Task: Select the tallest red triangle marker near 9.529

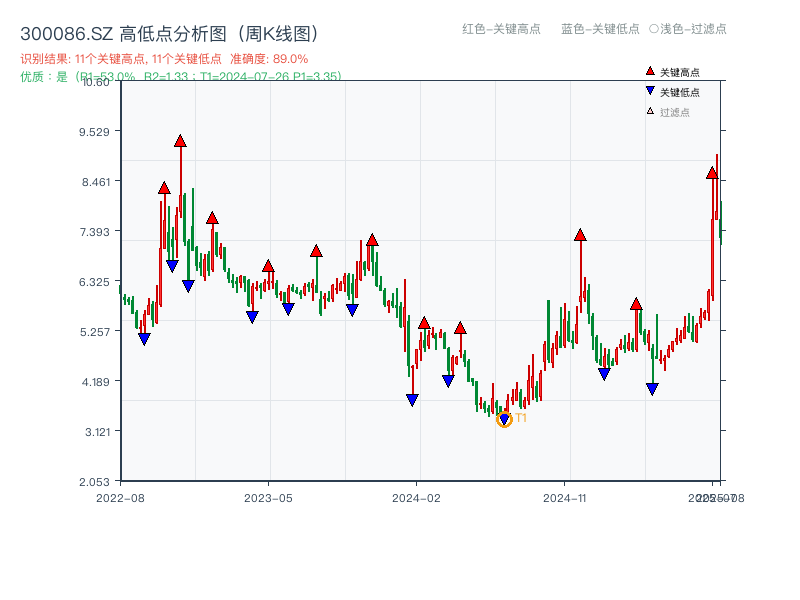Action: (x=180, y=142)
